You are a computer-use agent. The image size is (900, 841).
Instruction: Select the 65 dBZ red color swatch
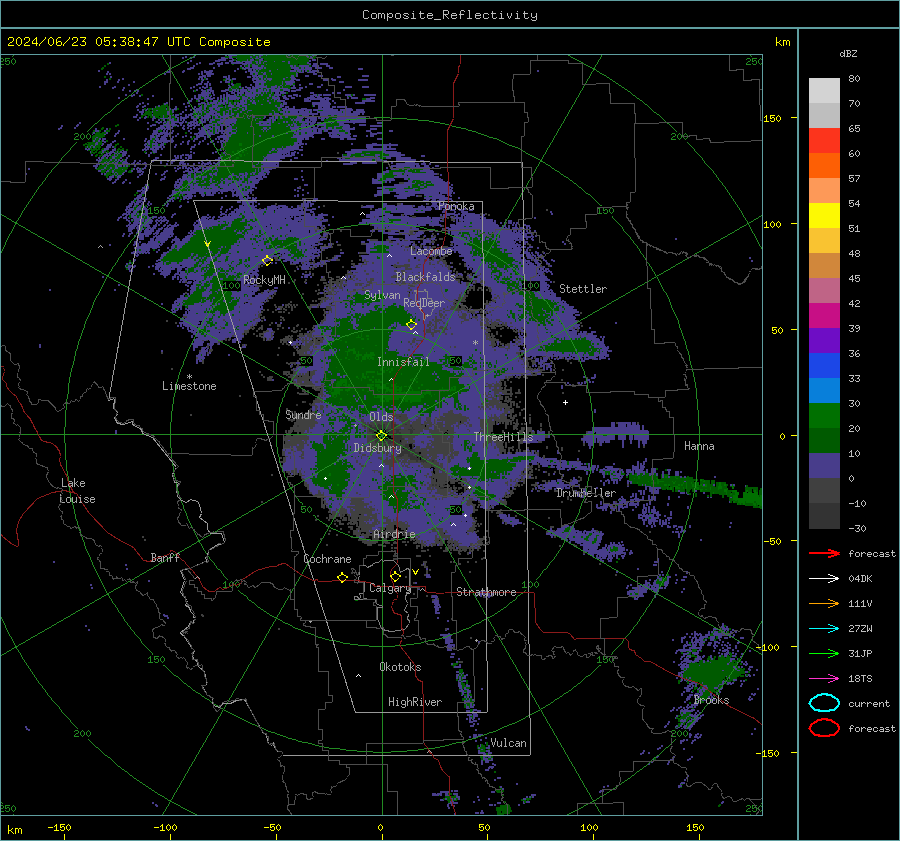824,140
